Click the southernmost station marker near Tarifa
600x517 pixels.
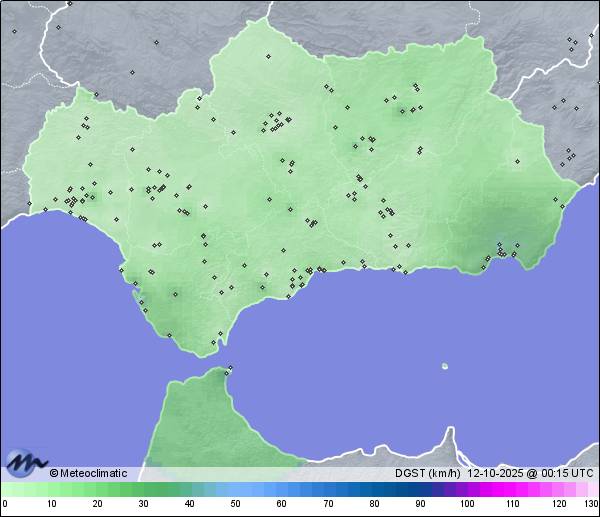pos(213,343)
